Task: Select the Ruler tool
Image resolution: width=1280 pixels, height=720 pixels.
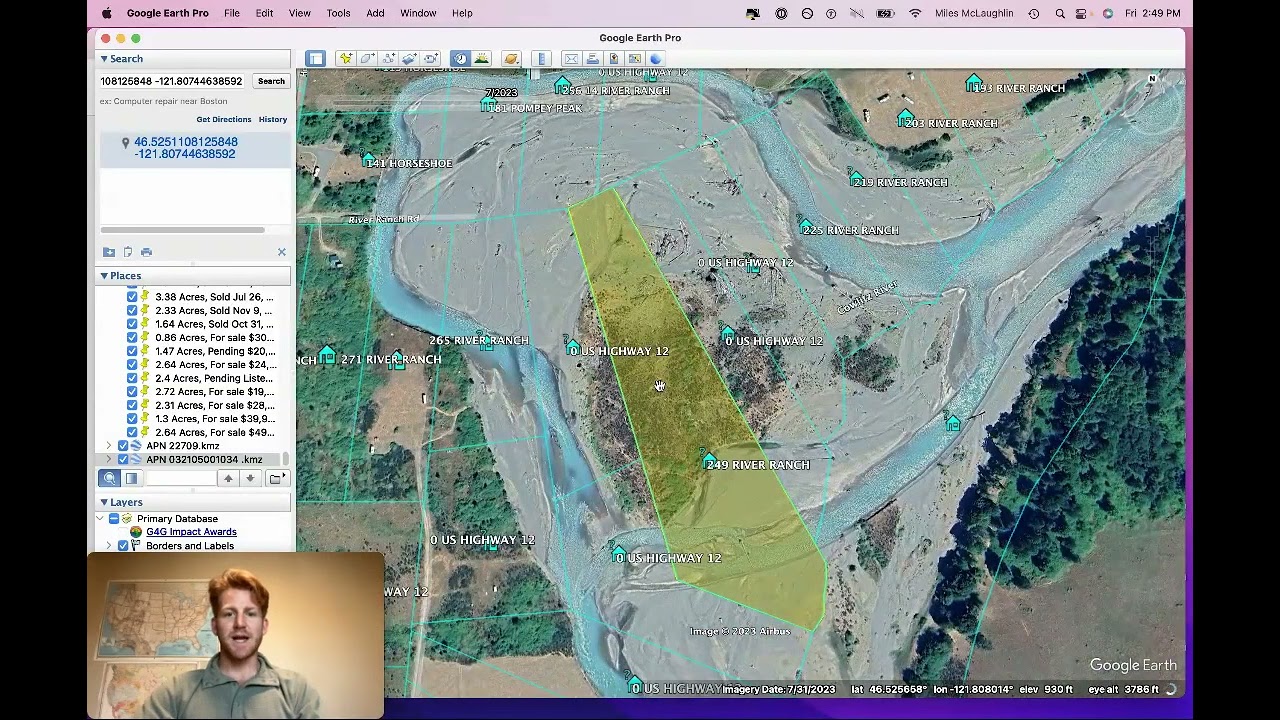Action: pyautogui.click(x=542, y=59)
